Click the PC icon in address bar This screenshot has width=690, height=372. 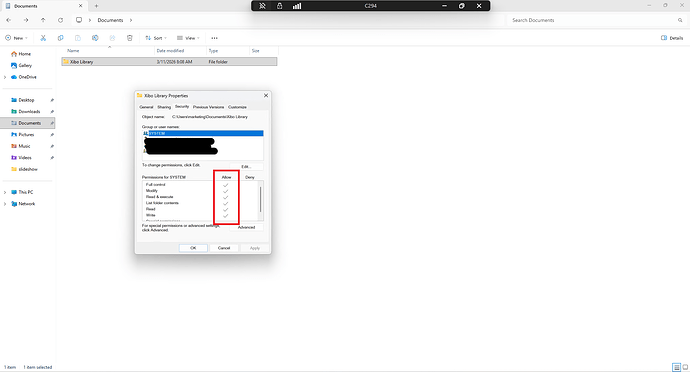click(79, 20)
